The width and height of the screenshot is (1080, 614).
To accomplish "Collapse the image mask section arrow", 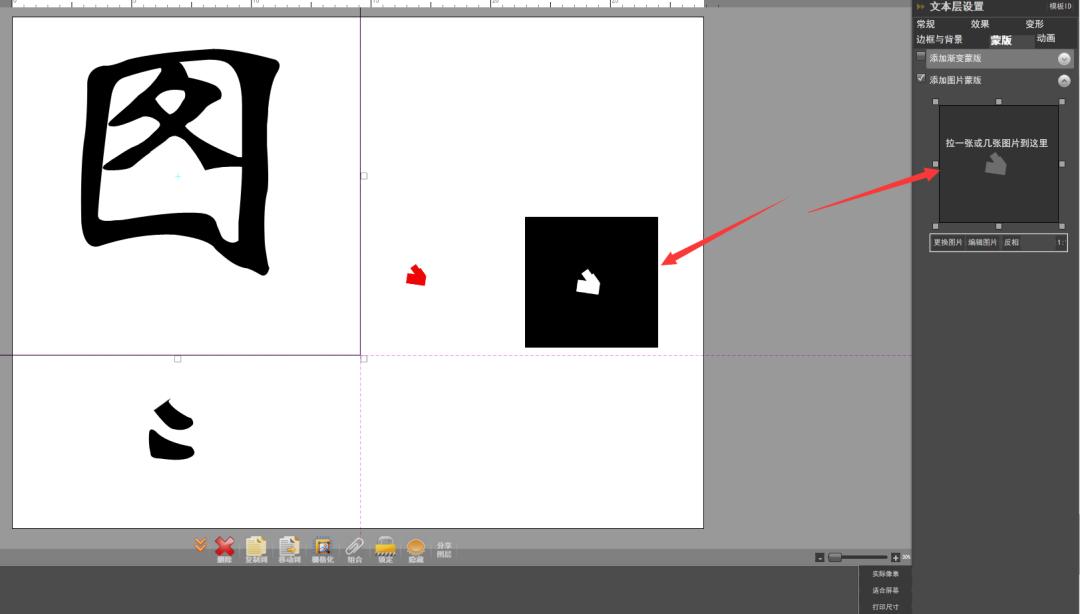I will pos(1064,81).
